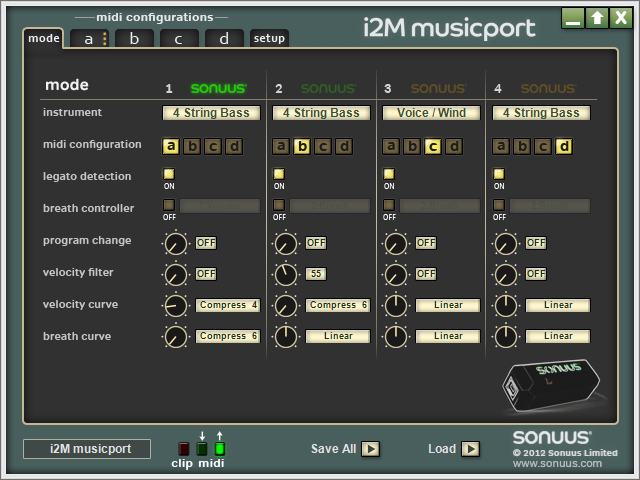Open device 1 breath curve Compress 6 box
The width and height of the screenshot is (640, 480).
tap(228, 336)
